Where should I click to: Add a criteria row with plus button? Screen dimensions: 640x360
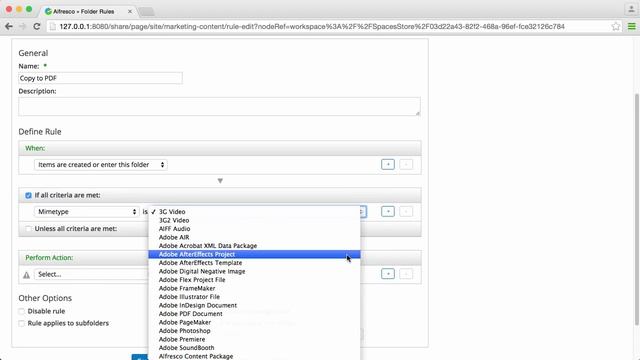point(388,211)
